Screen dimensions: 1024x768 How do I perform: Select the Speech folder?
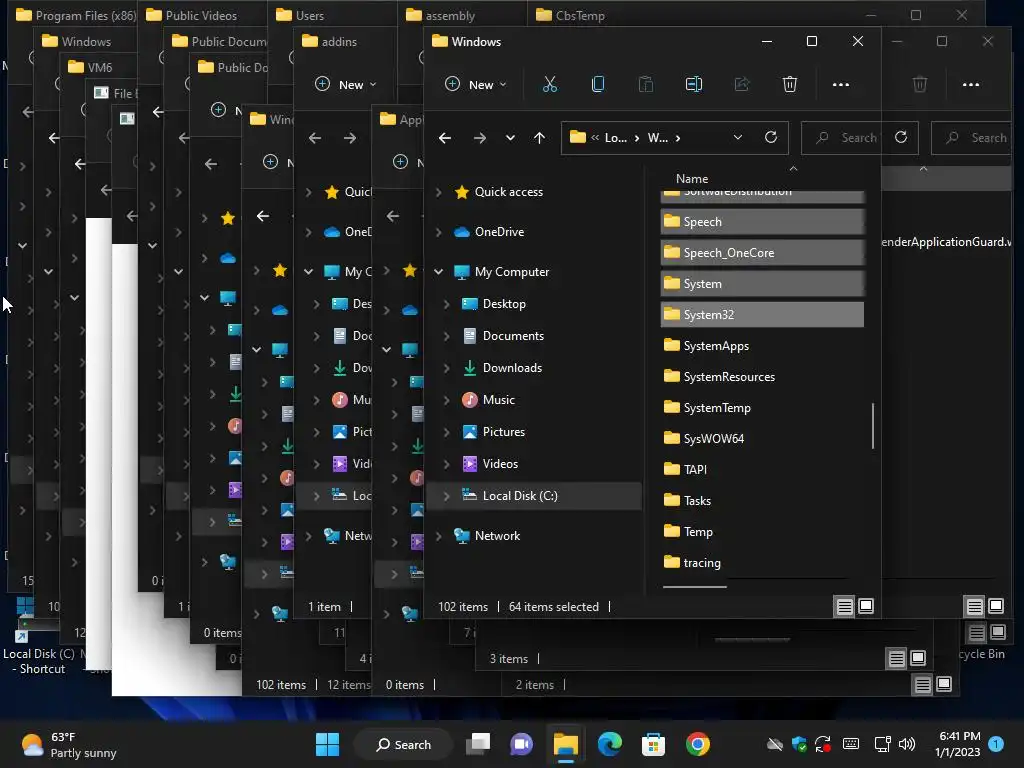(762, 222)
